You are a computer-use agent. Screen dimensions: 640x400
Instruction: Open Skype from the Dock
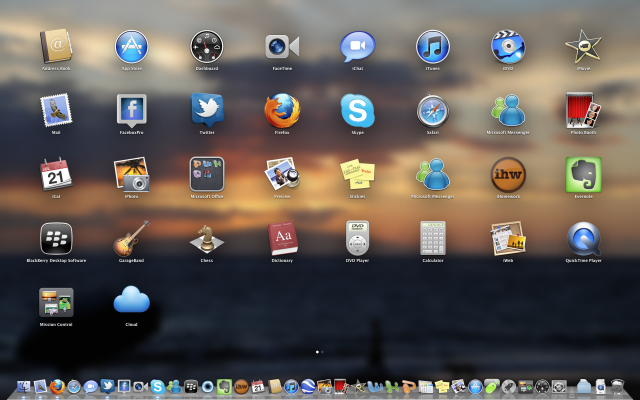pyautogui.click(x=158, y=386)
